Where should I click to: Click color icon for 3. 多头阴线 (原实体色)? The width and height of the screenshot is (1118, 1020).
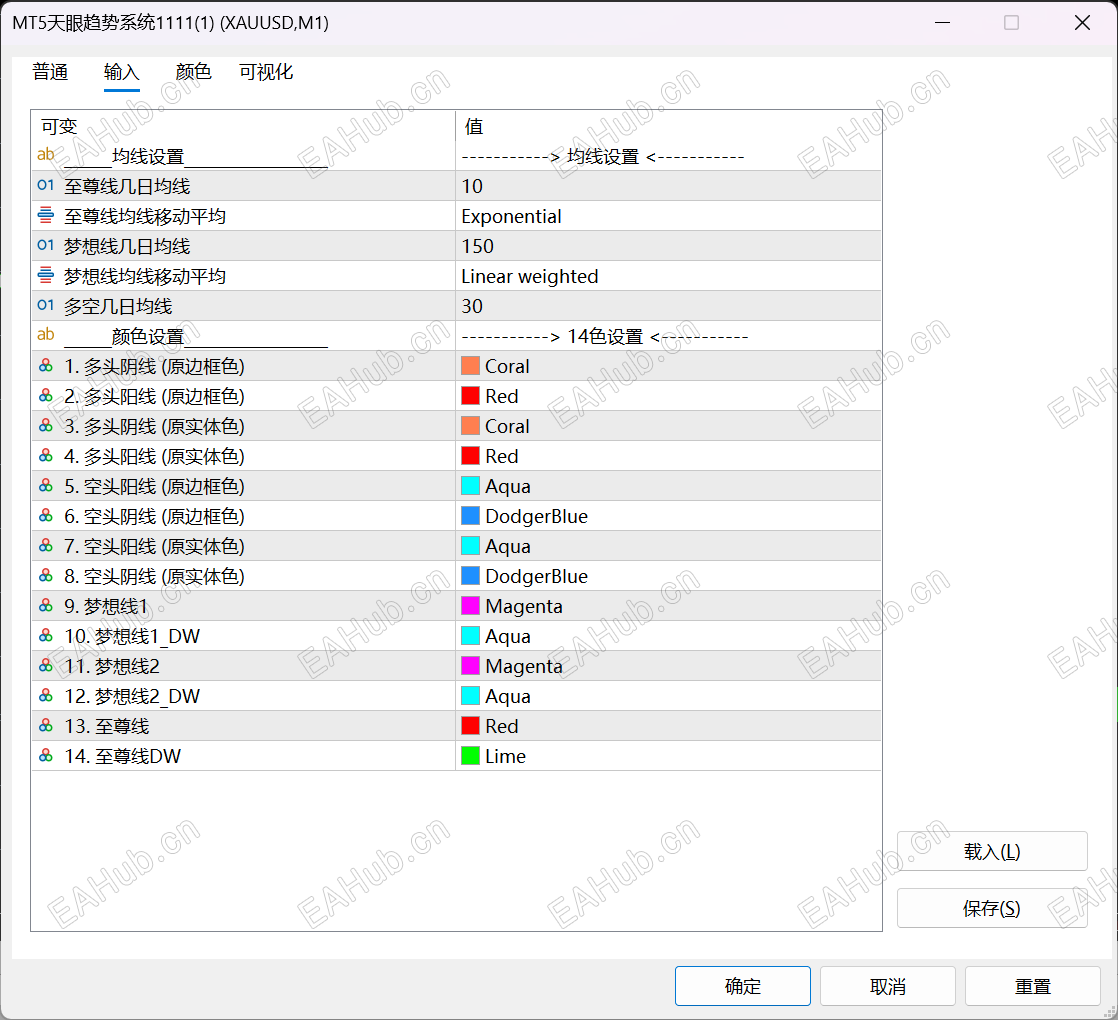click(x=46, y=426)
